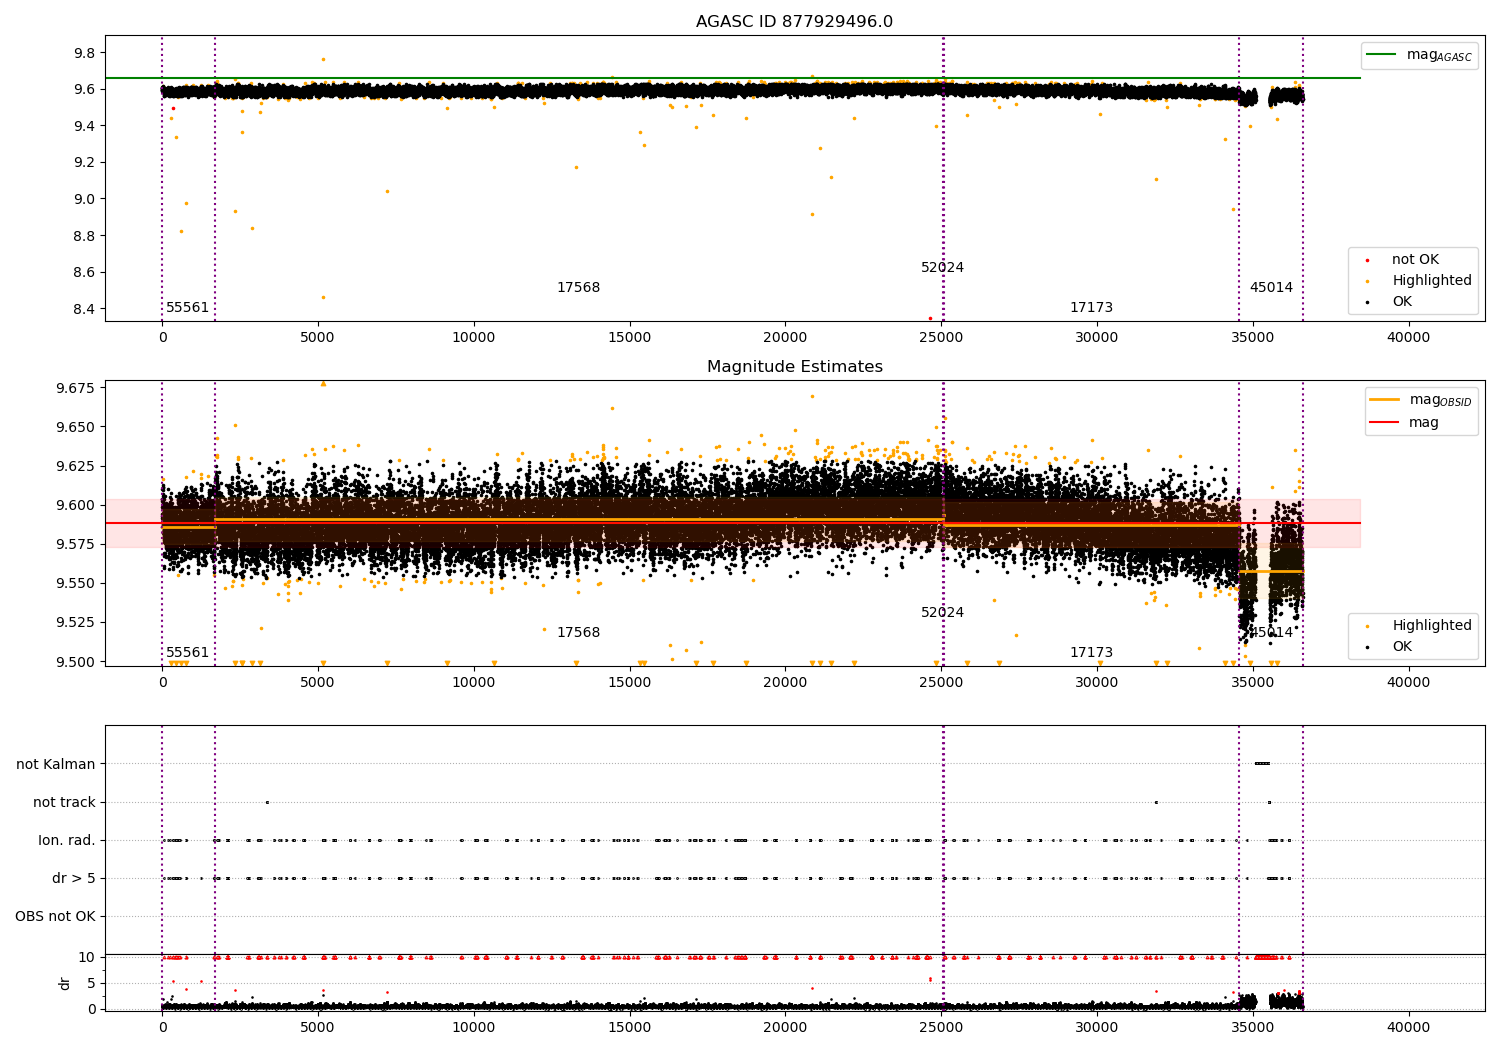The width and height of the screenshot is (1500, 1050).
Task: Click the "dr > 5" row label
Action: point(73,879)
